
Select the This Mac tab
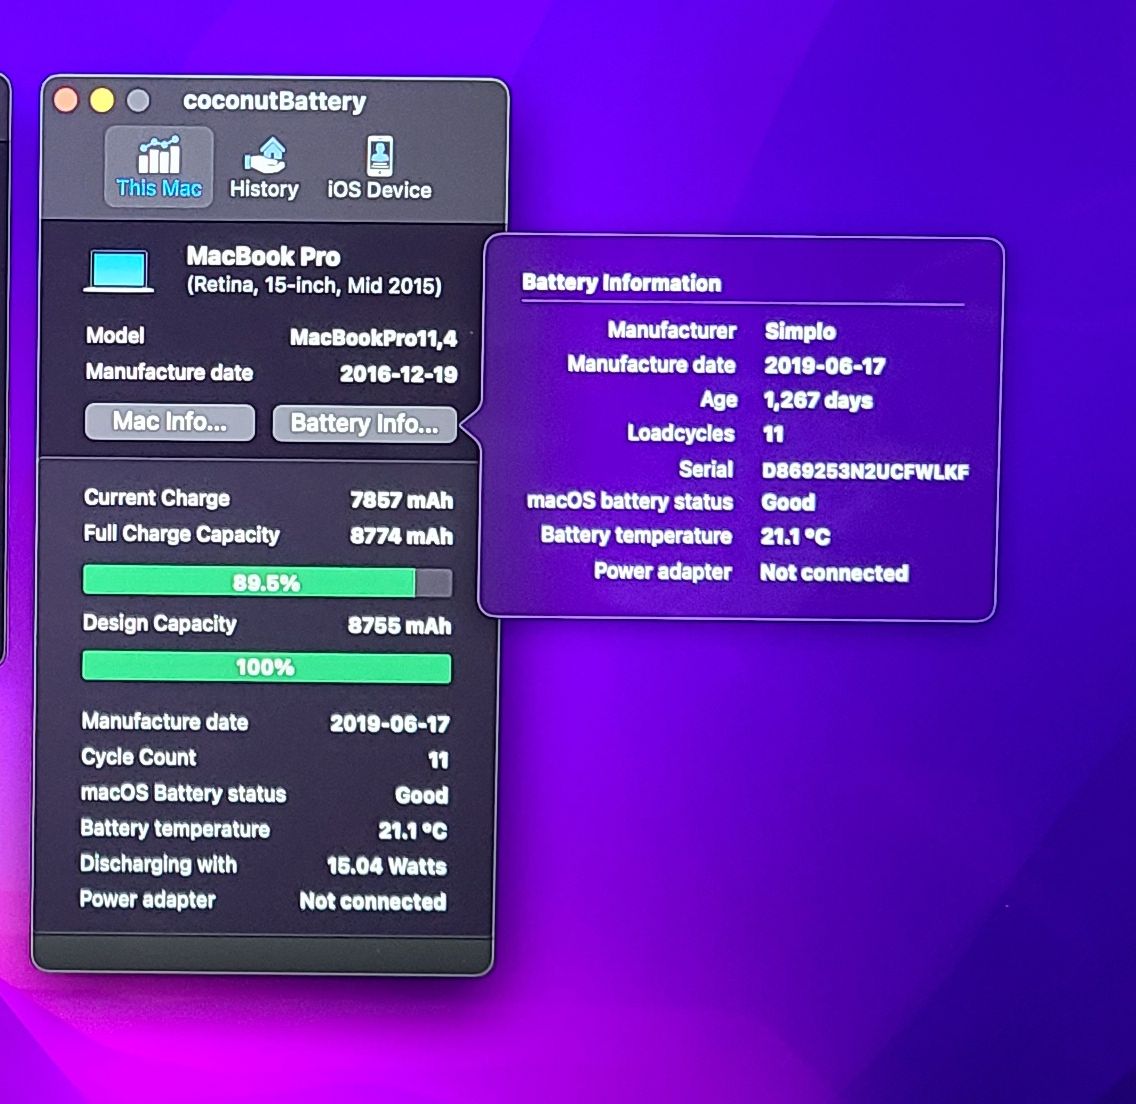159,167
